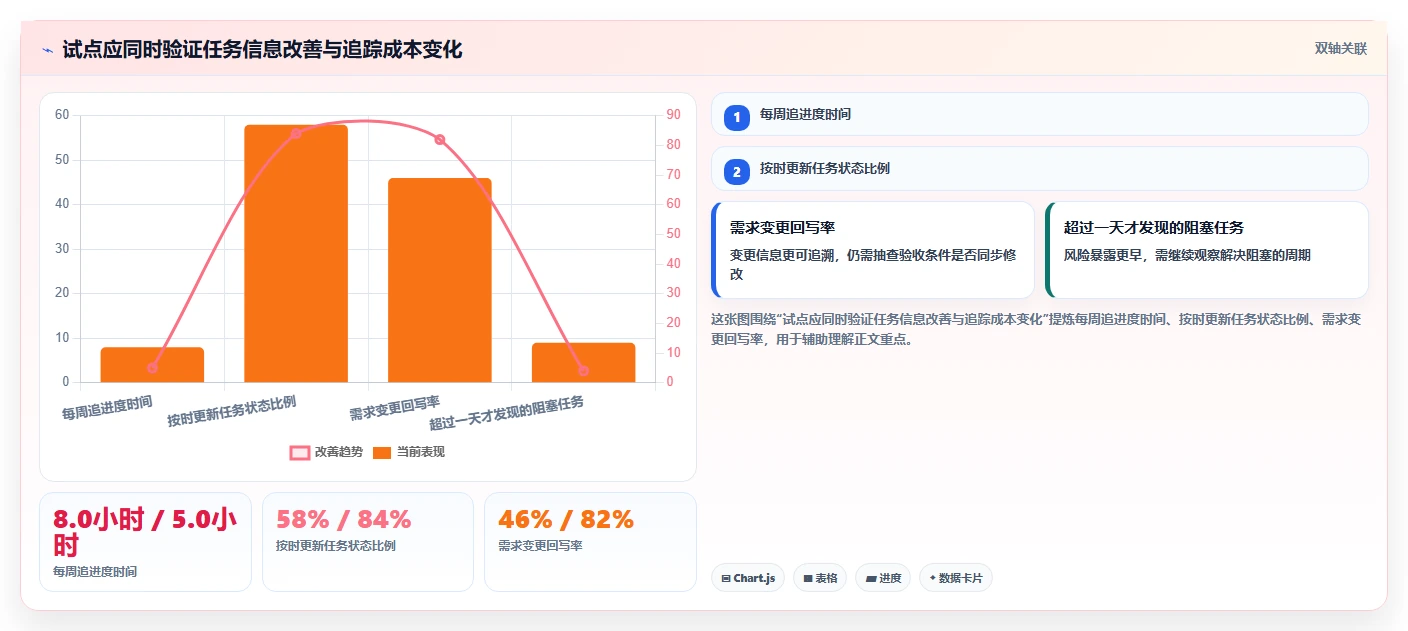The height and width of the screenshot is (631, 1408).
Task: Select numbered badge 1 for 每周追进度时间
Action: [737, 117]
